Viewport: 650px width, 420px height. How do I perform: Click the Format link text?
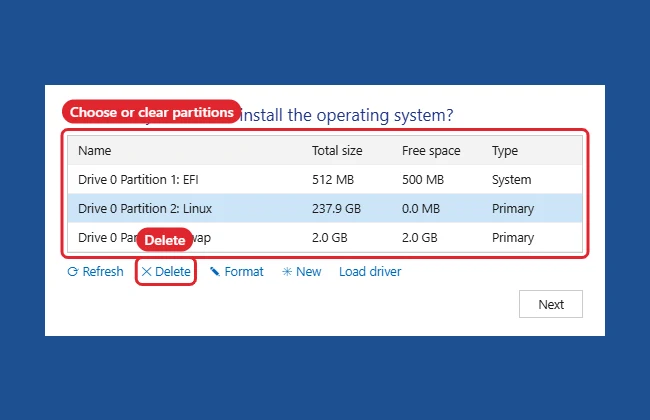[244, 272]
